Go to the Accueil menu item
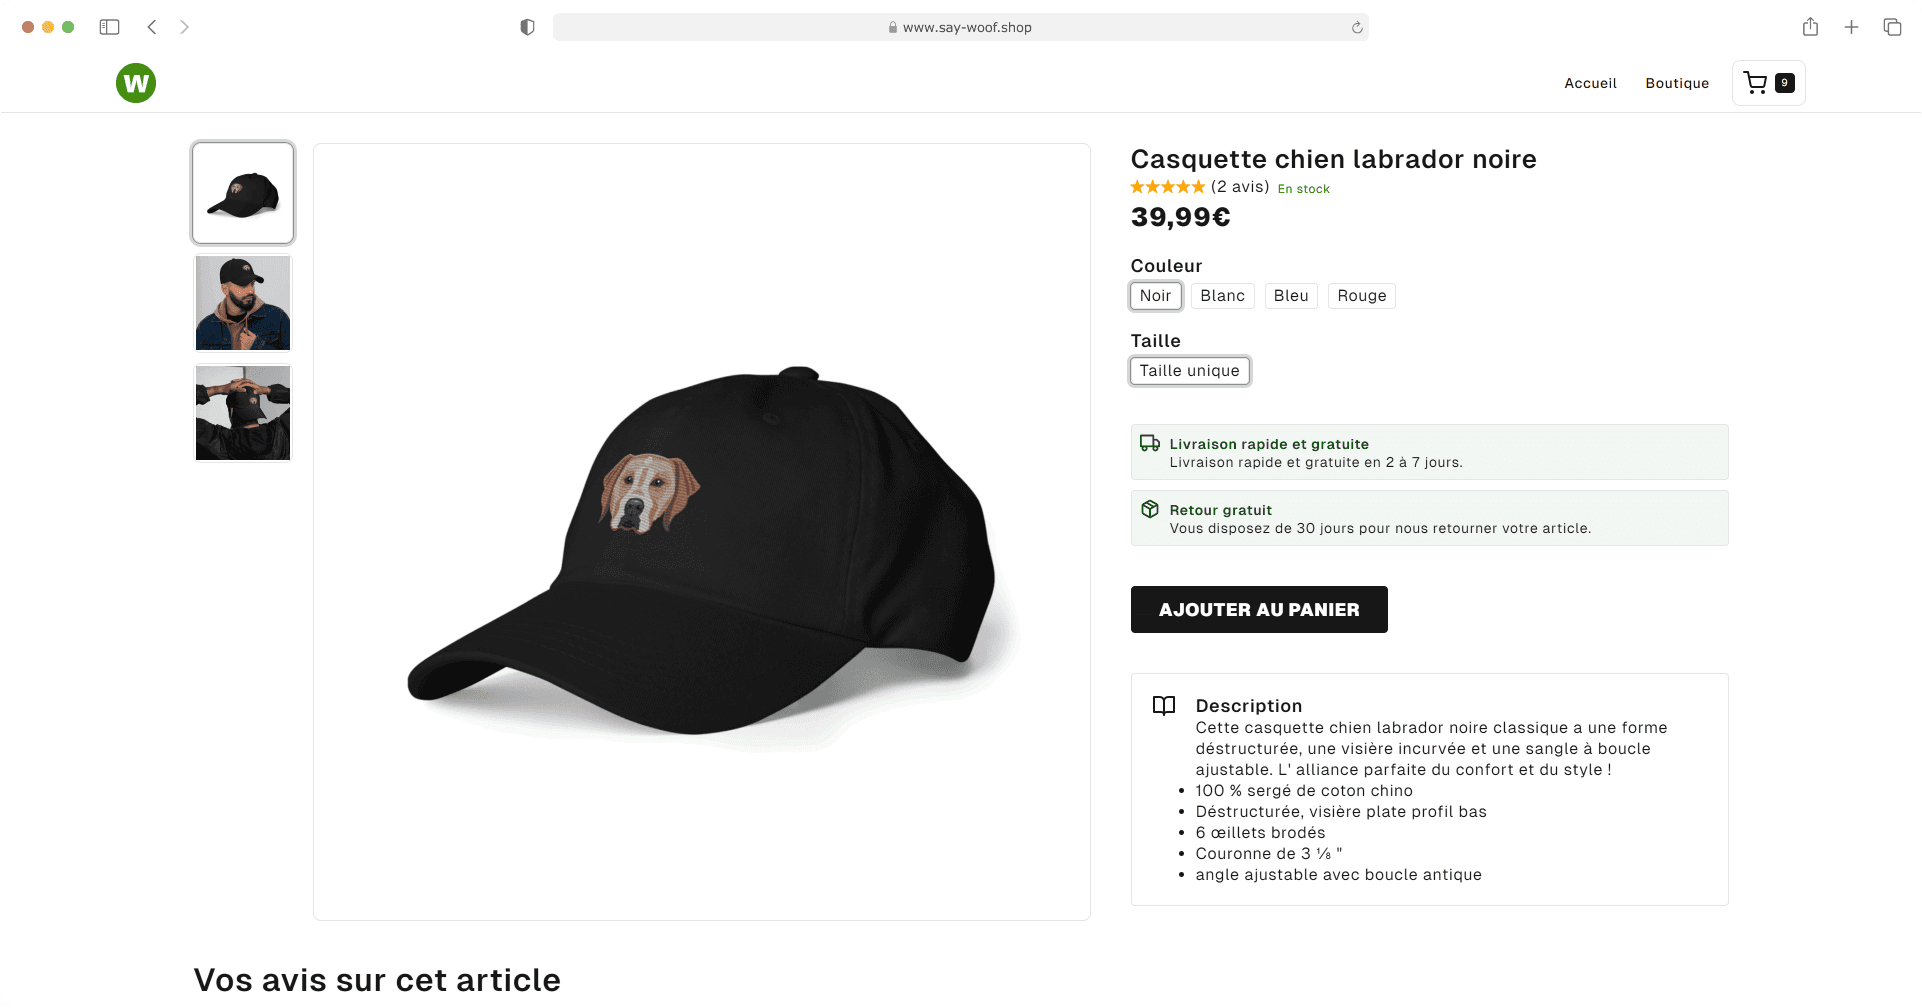 tap(1590, 83)
